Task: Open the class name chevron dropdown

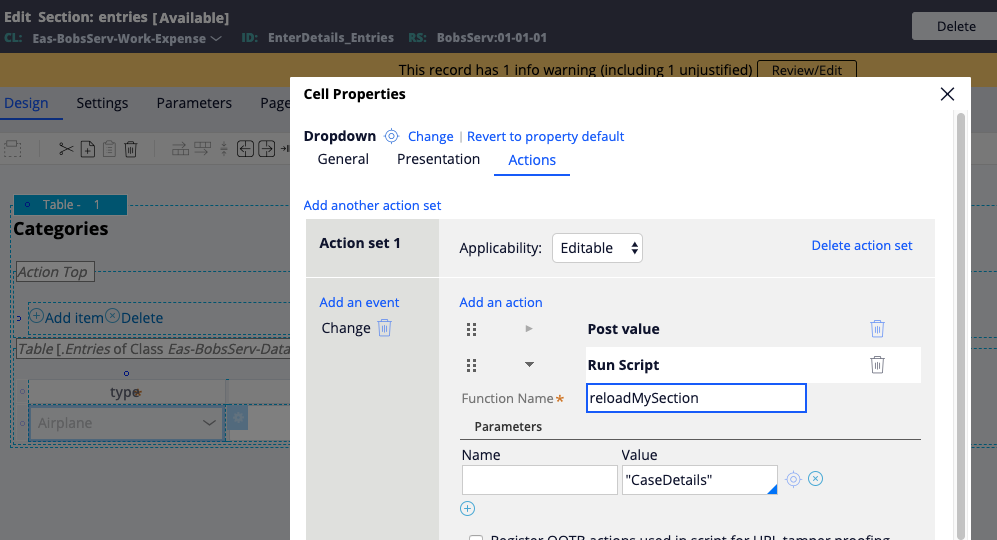Action: point(216,38)
